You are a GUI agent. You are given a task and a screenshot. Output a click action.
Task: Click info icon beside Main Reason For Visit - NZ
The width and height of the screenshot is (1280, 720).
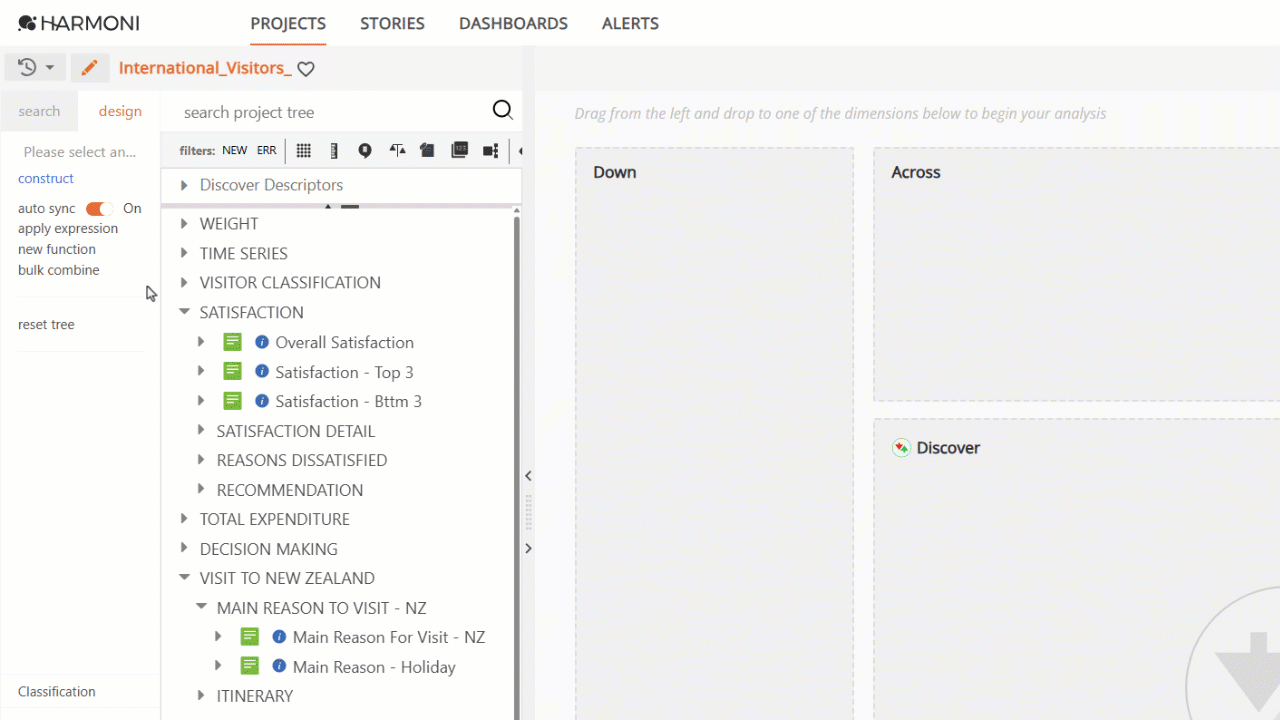(279, 637)
